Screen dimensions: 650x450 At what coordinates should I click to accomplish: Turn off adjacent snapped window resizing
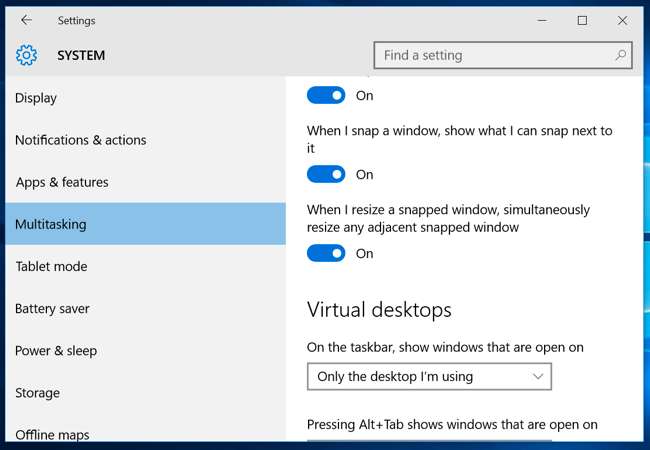pos(326,254)
